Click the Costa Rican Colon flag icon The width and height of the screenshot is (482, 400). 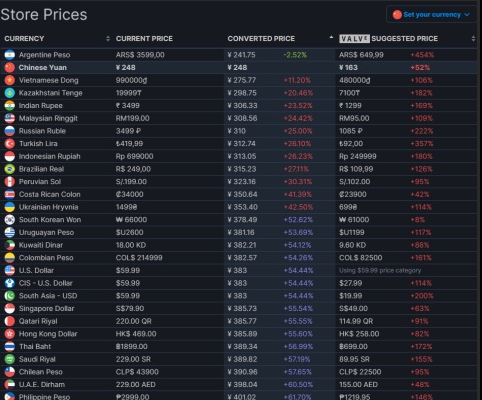coord(10,194)
